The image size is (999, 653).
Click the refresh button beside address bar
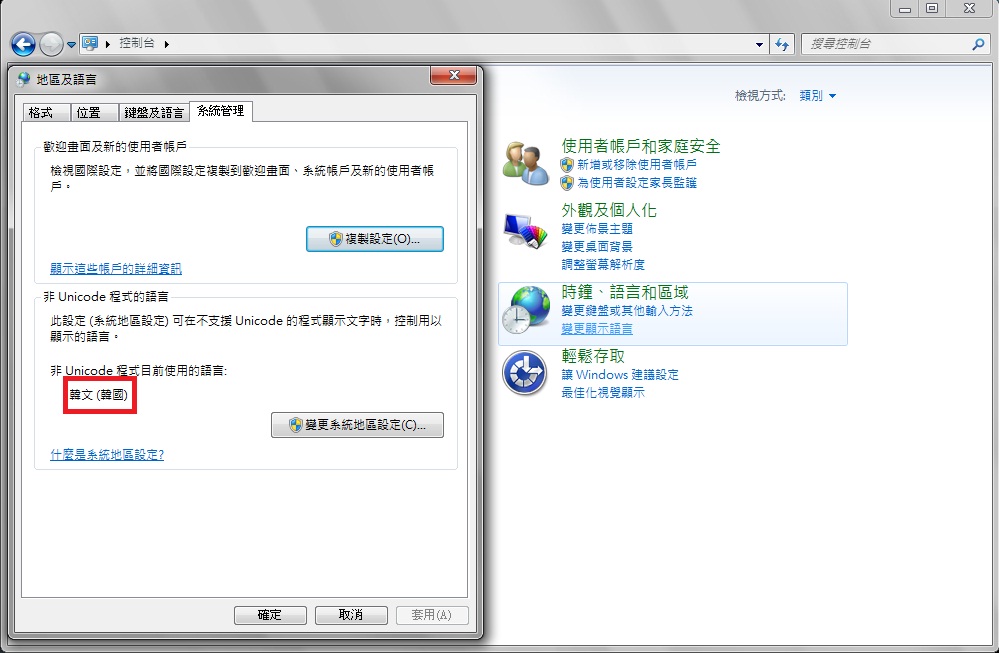pos(782,44)
